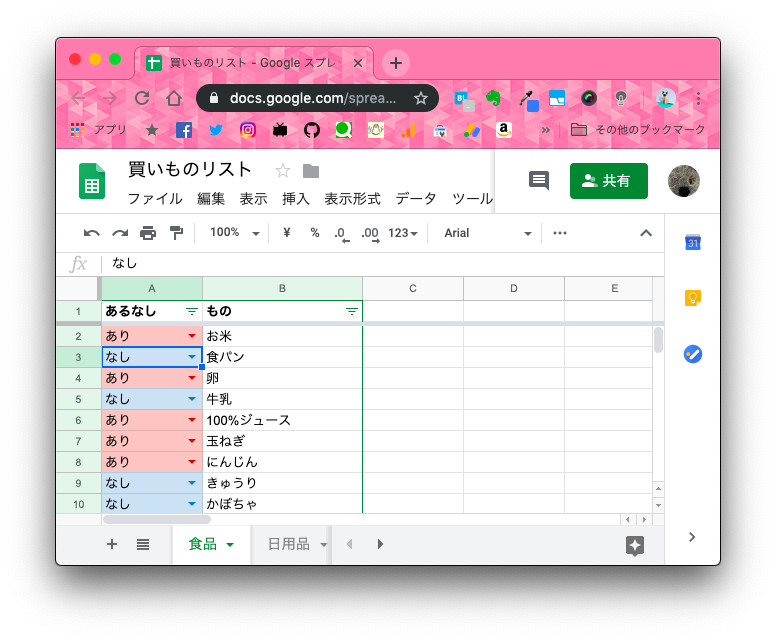Image resolution: width=776 pixels, height=639 pixels.
Task: Switch to 日用品 sheet tab
Action: coord(289,544)
